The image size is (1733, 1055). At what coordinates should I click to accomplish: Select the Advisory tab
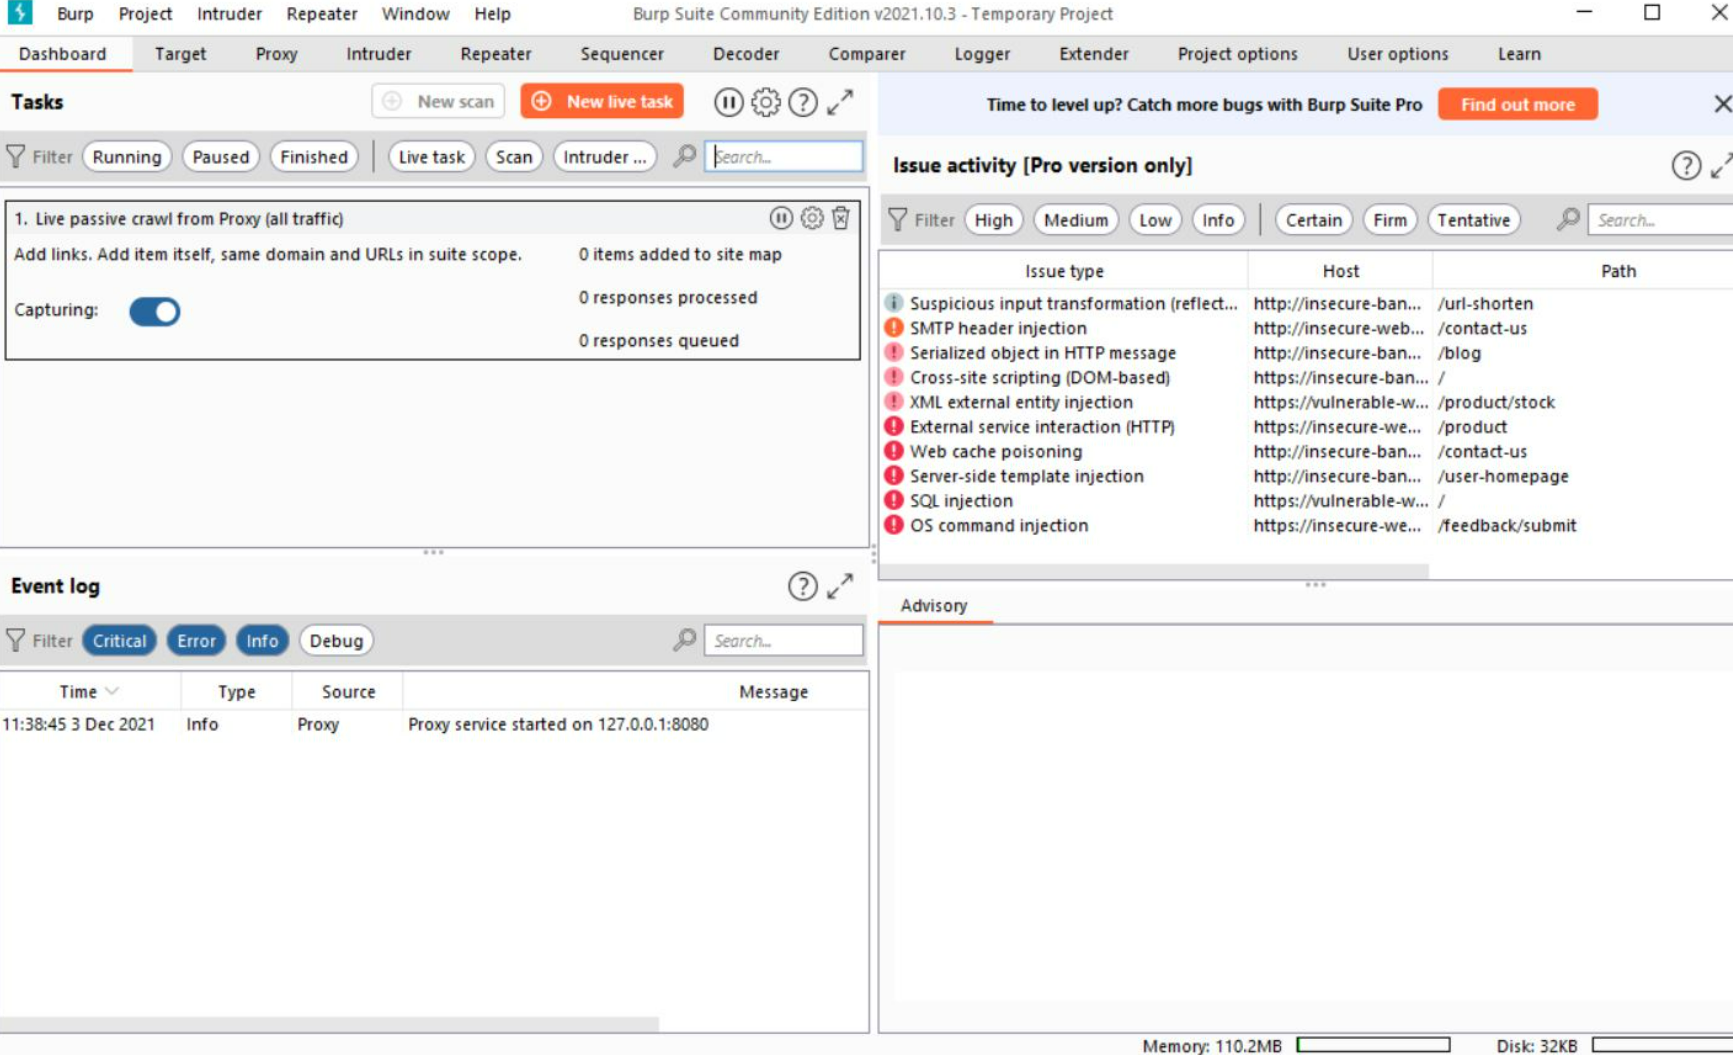click(x=934, y=605)
